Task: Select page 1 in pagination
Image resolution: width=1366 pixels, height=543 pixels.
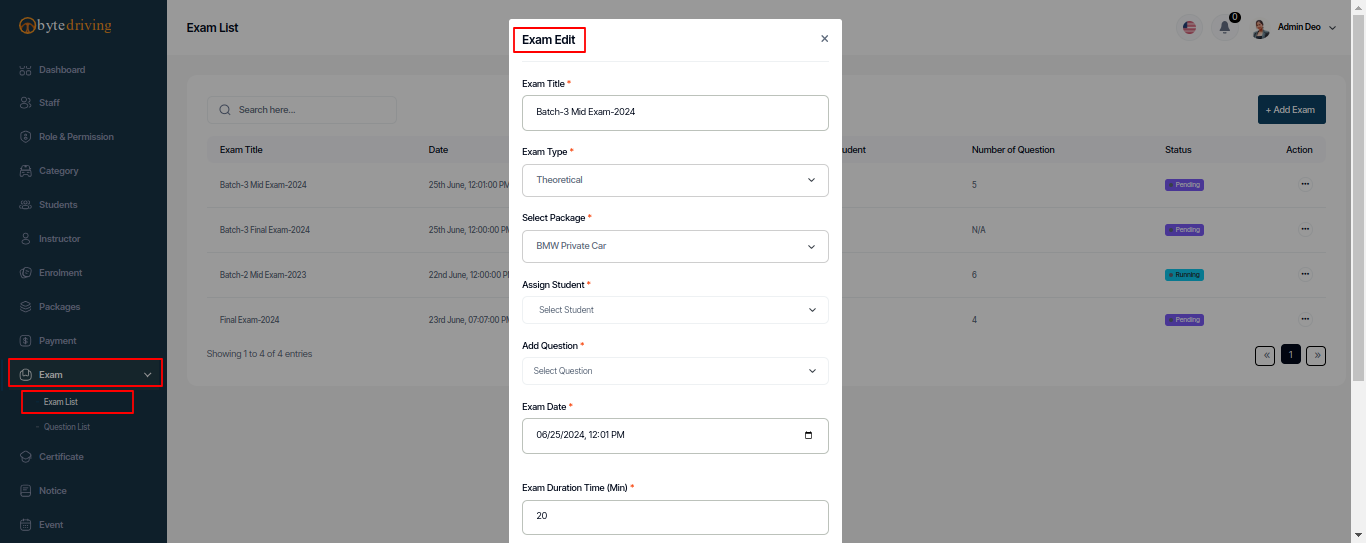Action: point(1291,355)
